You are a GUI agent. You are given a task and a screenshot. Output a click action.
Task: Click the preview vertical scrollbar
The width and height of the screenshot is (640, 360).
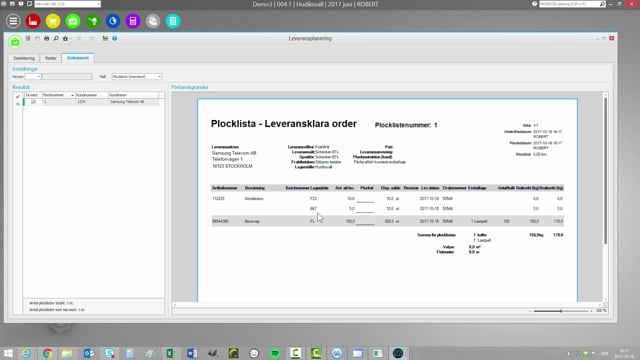pos(605,171)
